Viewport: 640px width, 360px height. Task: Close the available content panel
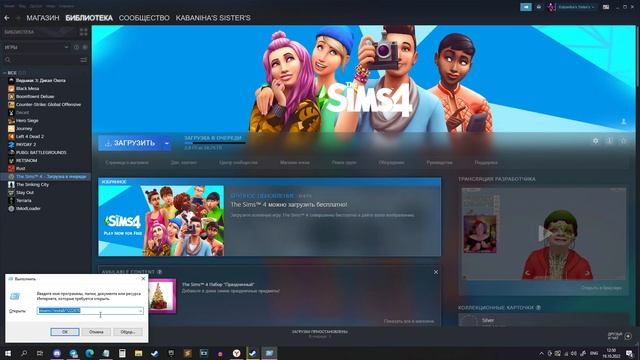[x=436, y=272]
